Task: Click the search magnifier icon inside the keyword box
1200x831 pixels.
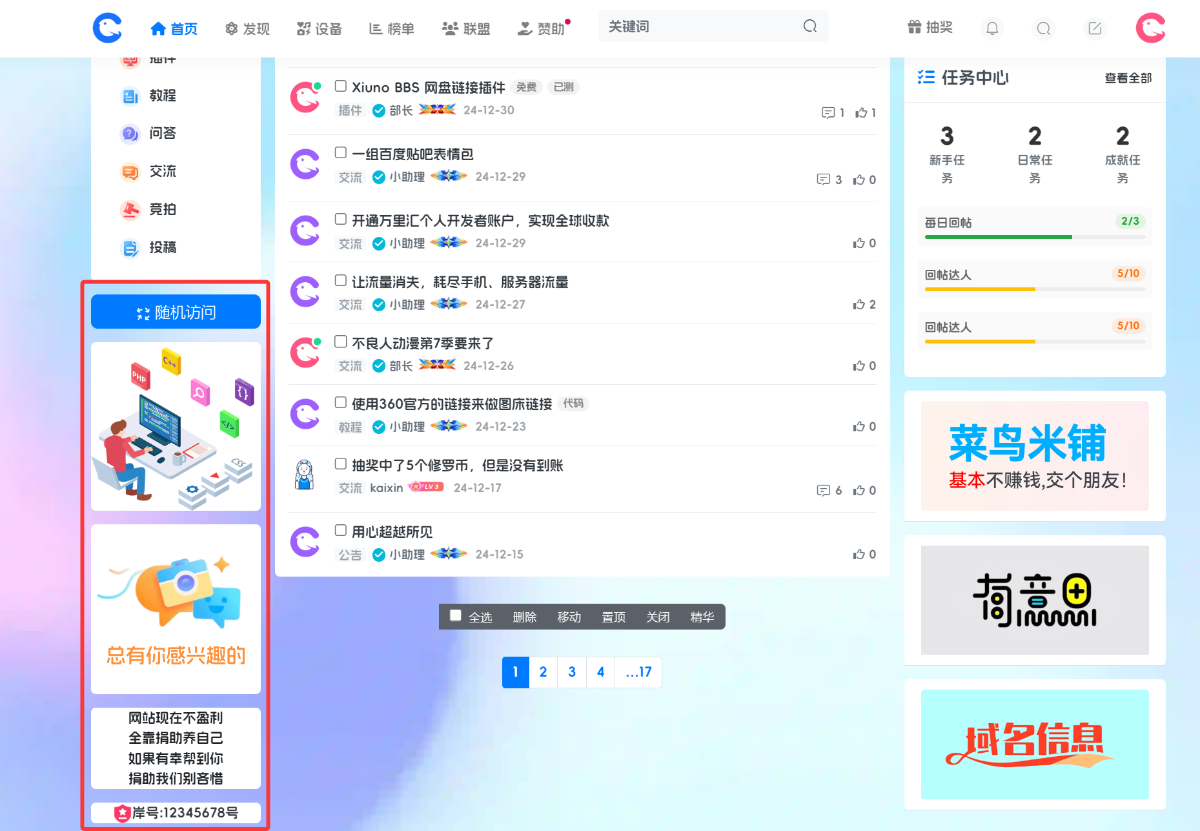Action: tap(810, 27)
